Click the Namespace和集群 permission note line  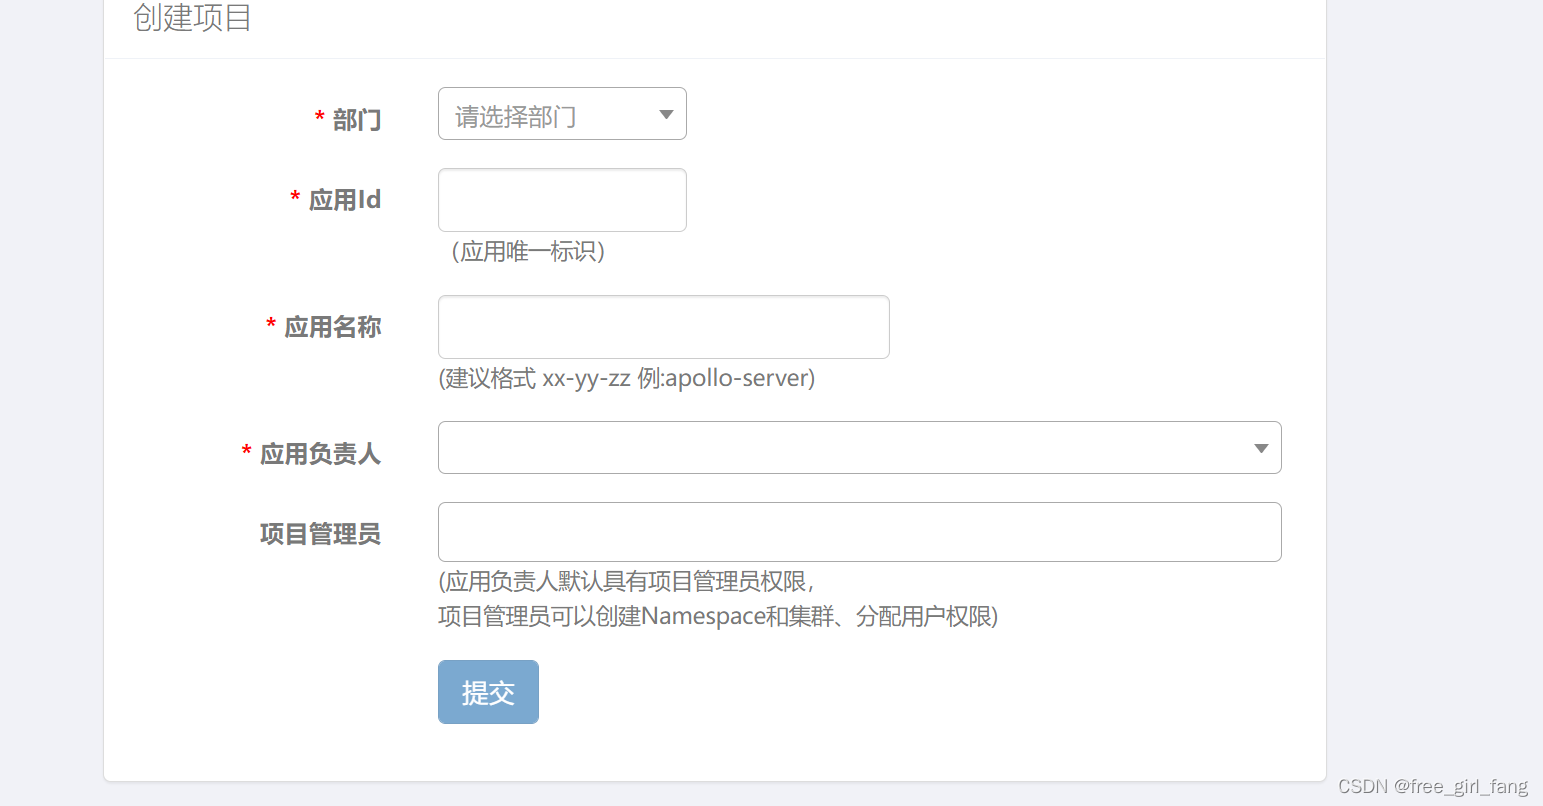point(718,616)
